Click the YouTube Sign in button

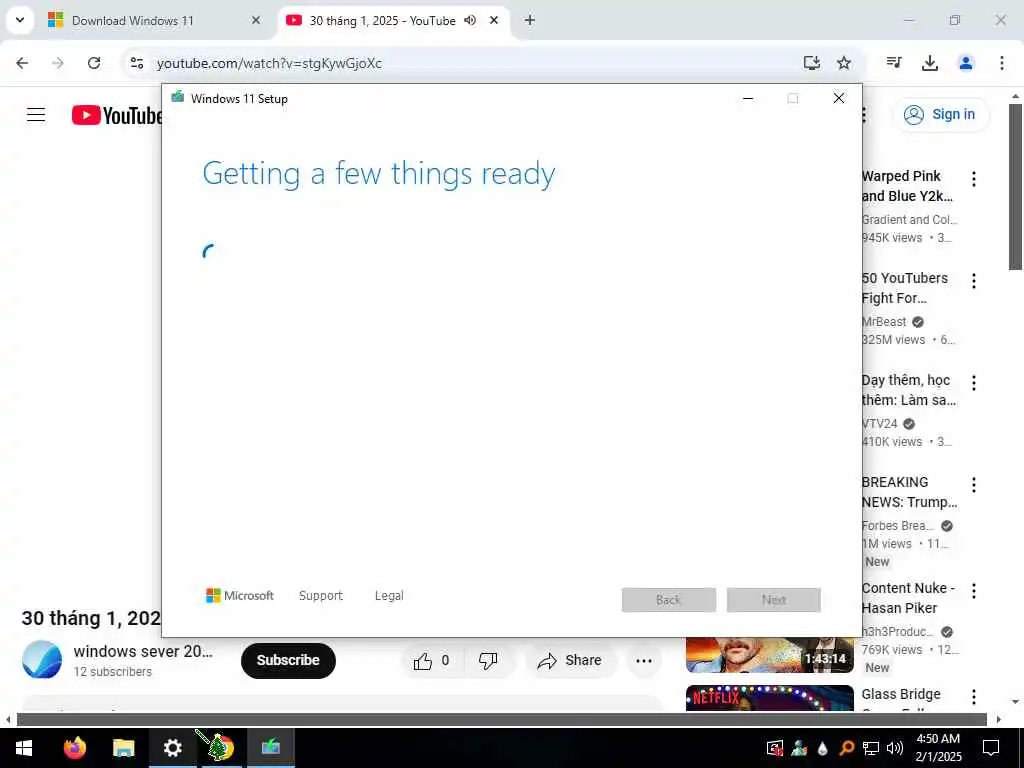click(x=941, y=114)
